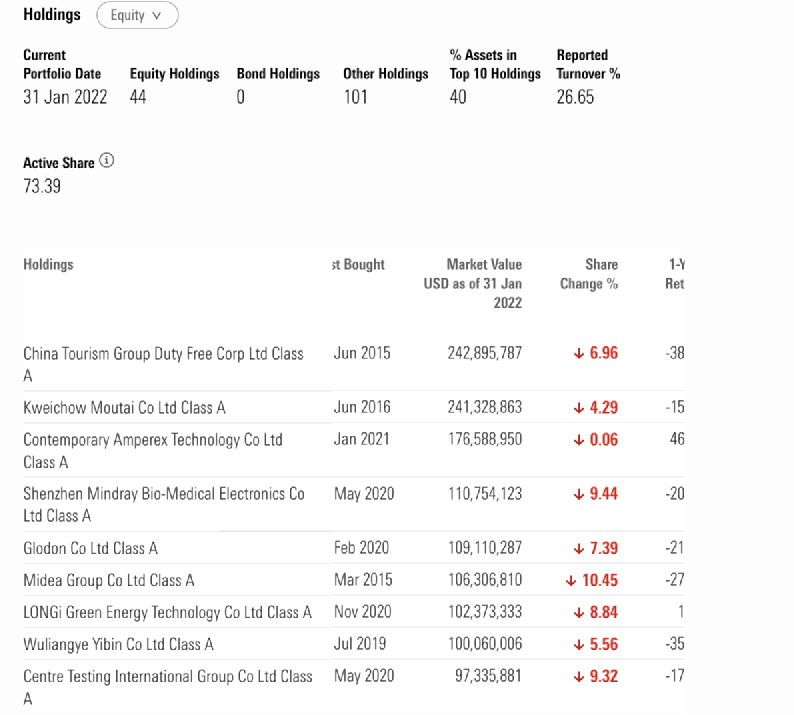Sort by Holdings column header
Image resolution: width=794 pixels, height=715 pixels.
(x=48, y=265)
